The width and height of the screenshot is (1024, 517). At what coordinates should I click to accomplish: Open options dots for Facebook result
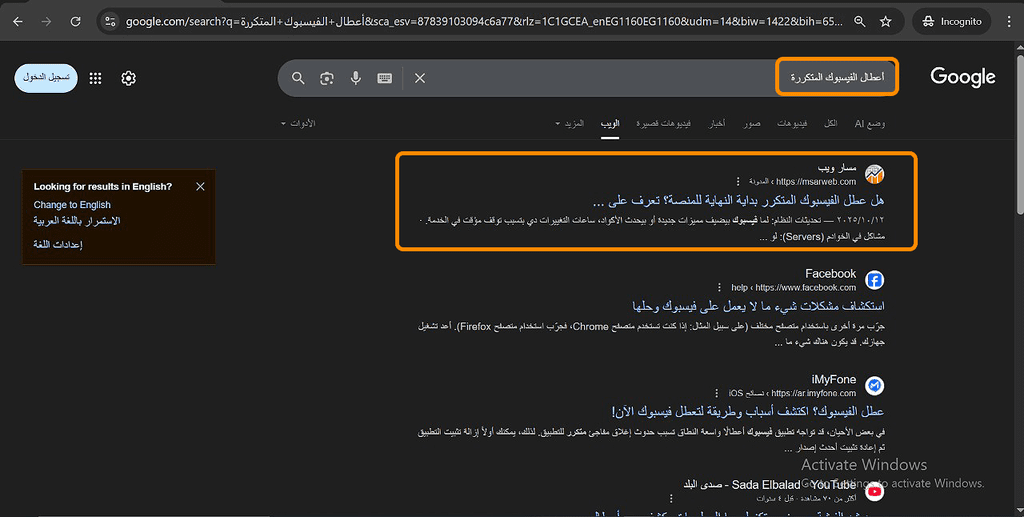pyautogui.click(x=720, y=287)
